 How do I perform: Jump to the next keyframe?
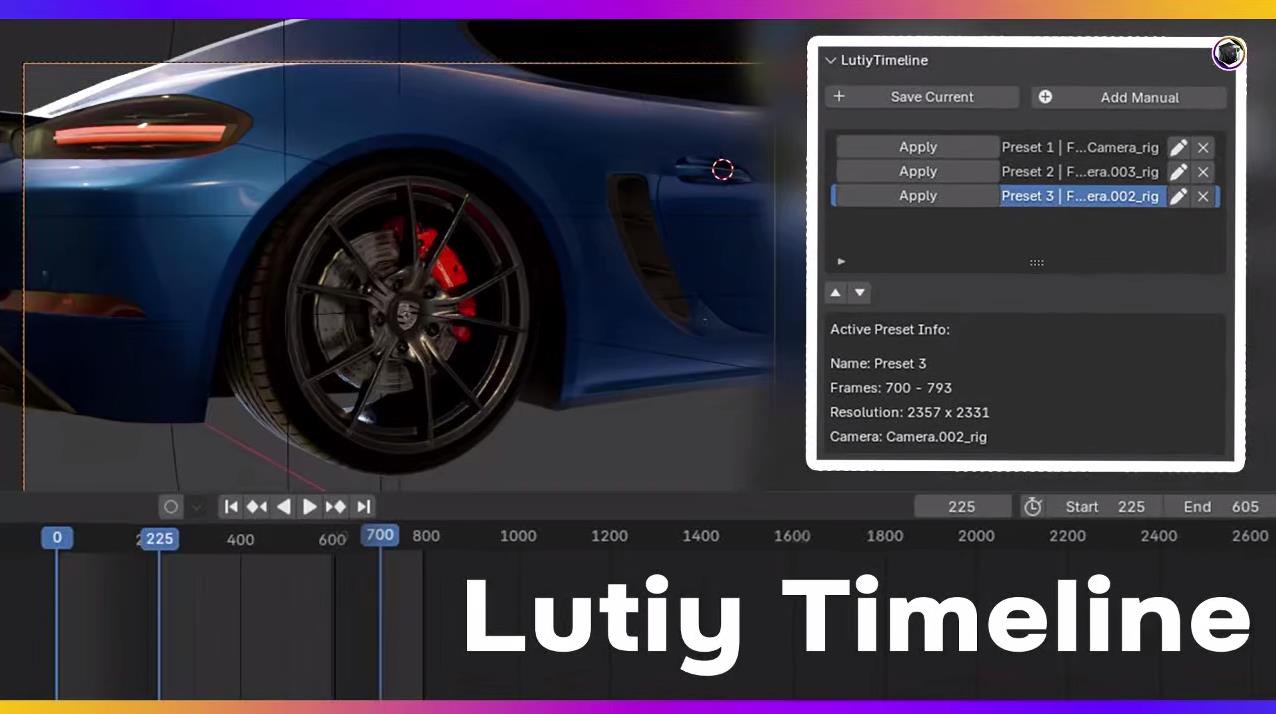[337, 507]
